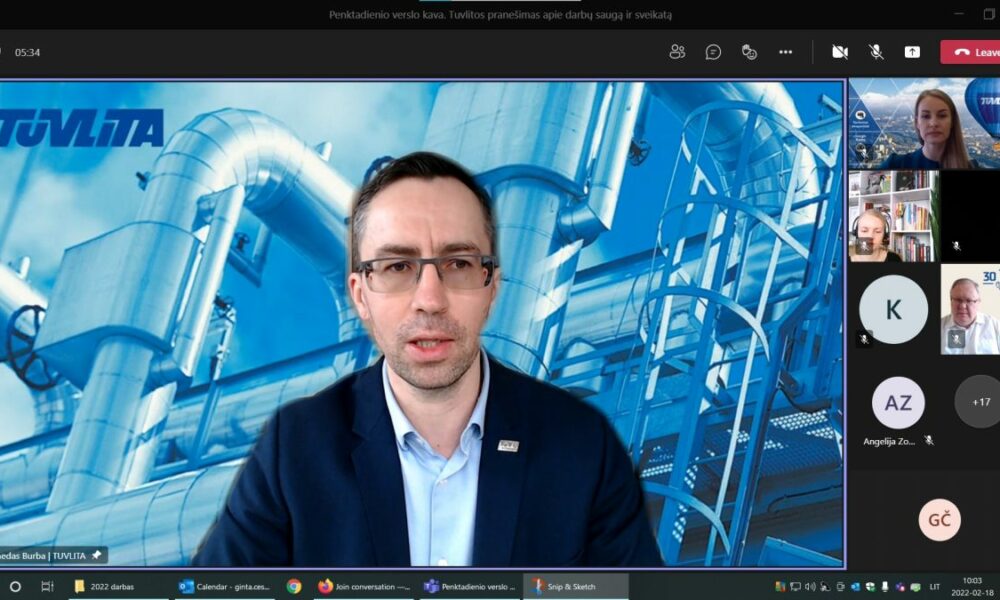Image resolution: width=1000 pixels, height=600 pixels.
Task: Unmute the microphone
Action: (x=876, y=52)
